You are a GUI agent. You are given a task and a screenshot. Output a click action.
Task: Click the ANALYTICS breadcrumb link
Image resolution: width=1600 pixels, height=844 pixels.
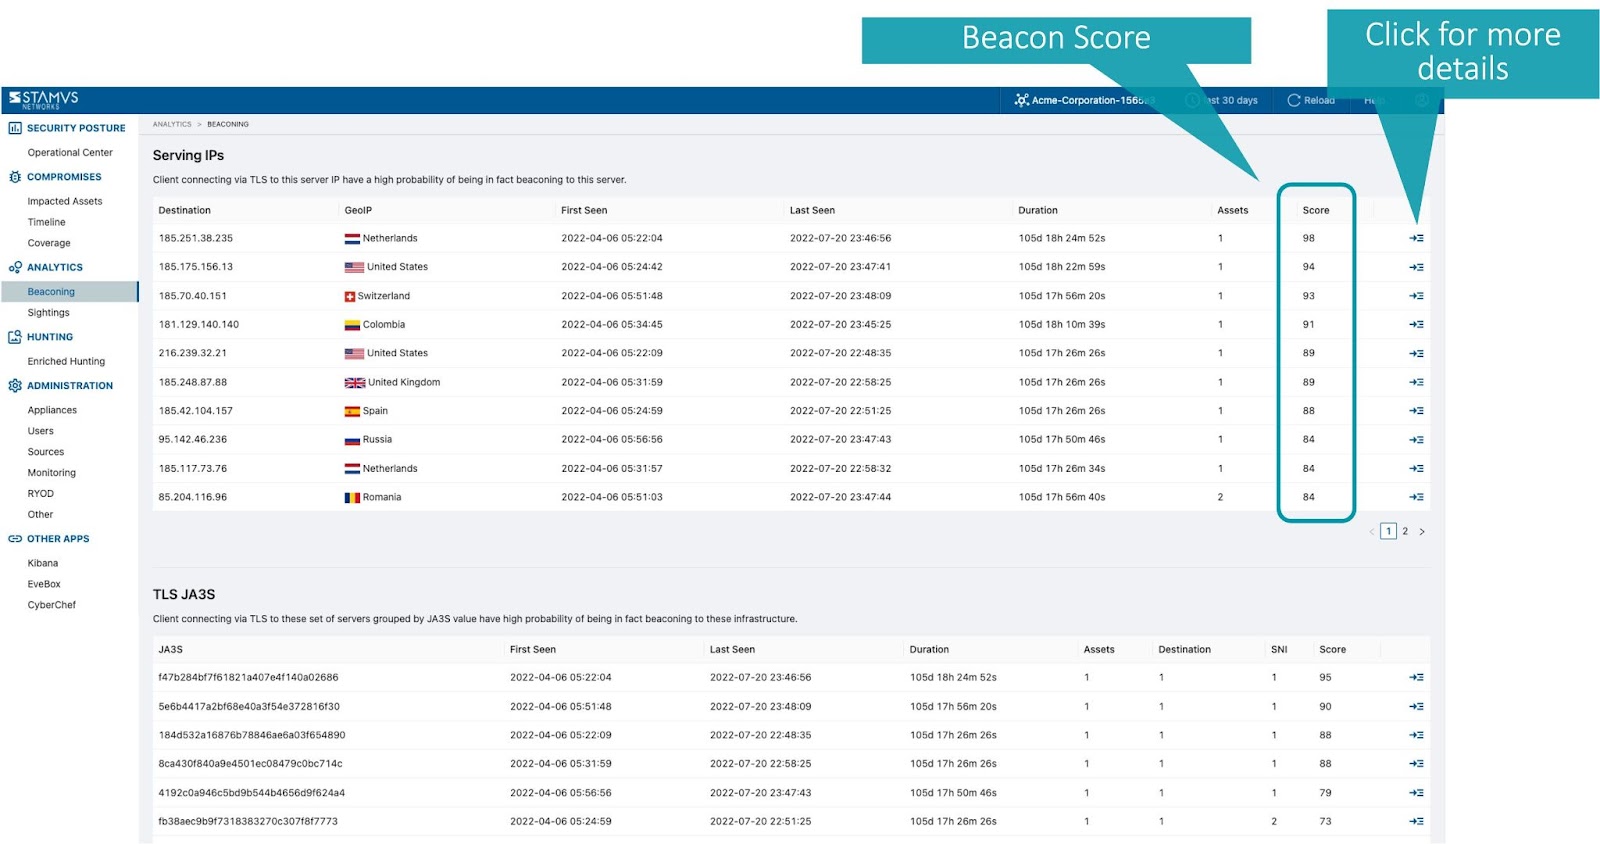tap(172, 124)
